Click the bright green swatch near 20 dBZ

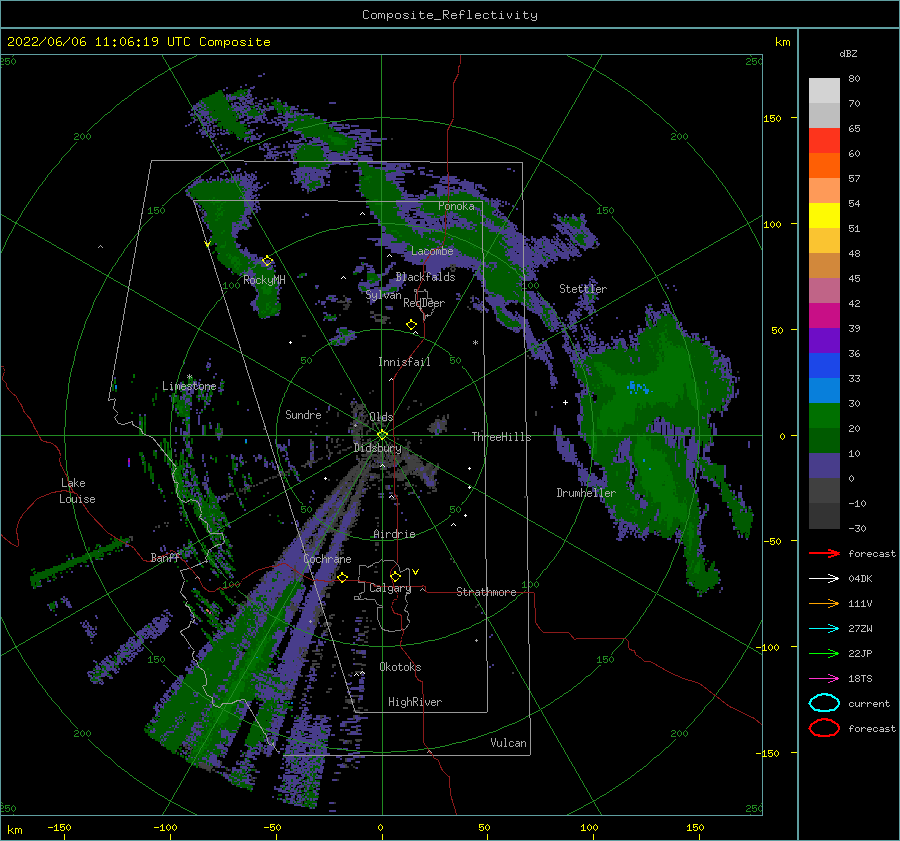(824, 415)
